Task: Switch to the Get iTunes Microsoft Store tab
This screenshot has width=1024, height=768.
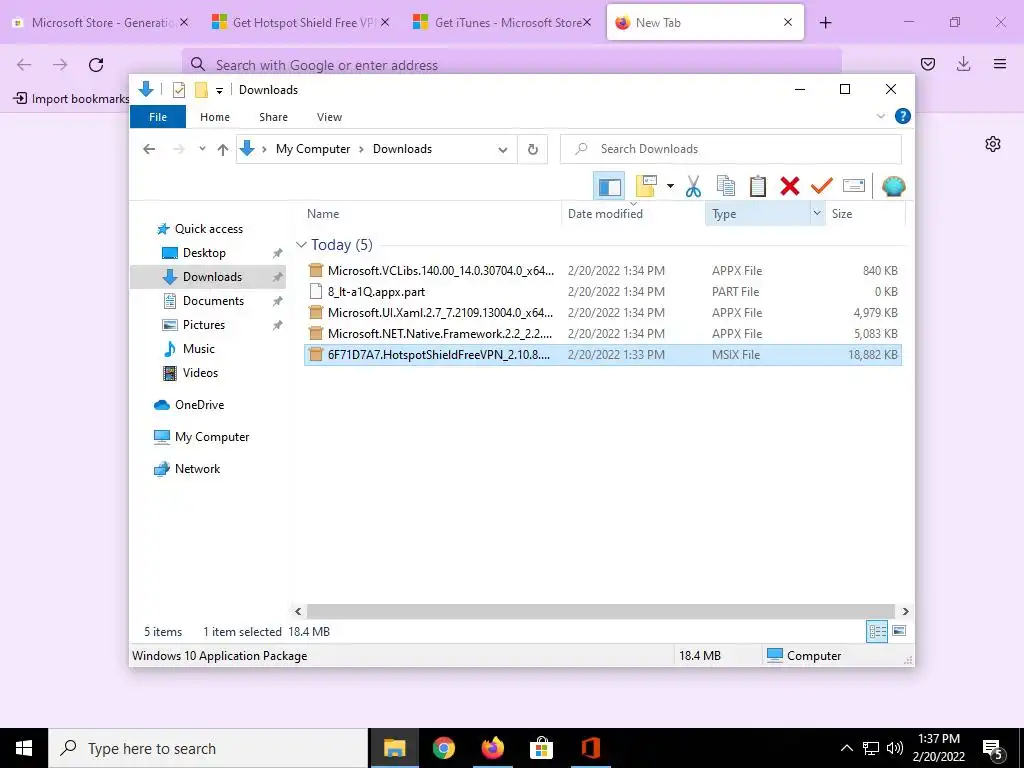Action: (x=502, y=22)
